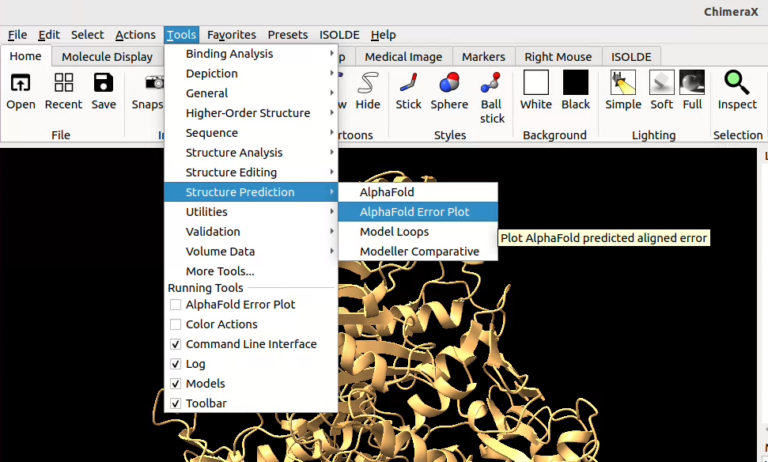Screen dimensions: 768x462
Task: Expand Depiction submenu
Action: click(251, 73)
